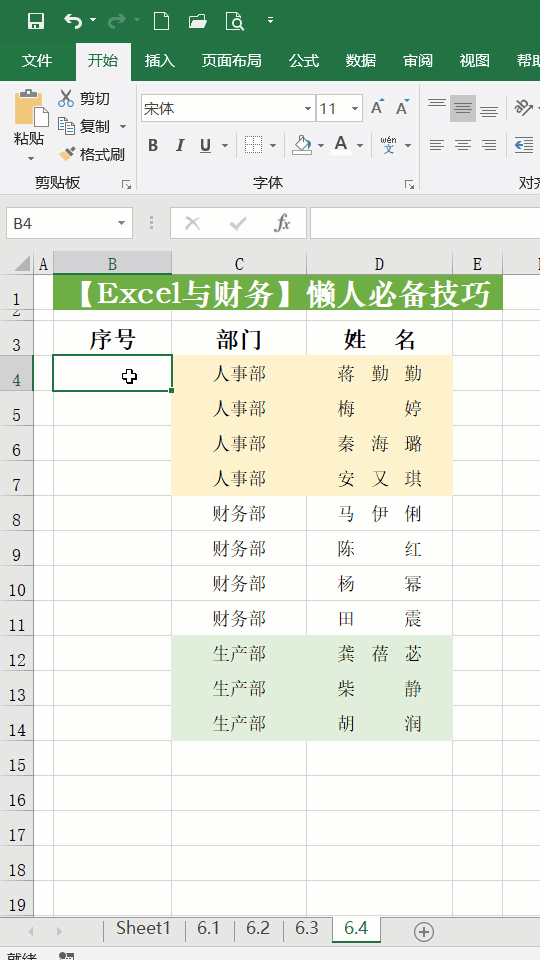The width and height of the screenshot is (540, 960).
Task: Decrease indent icon
Action: (x=524, y=145)
